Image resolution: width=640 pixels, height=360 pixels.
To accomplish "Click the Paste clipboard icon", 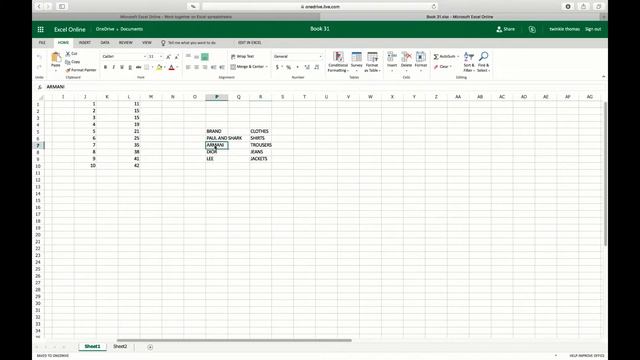I will pos(56,57).
